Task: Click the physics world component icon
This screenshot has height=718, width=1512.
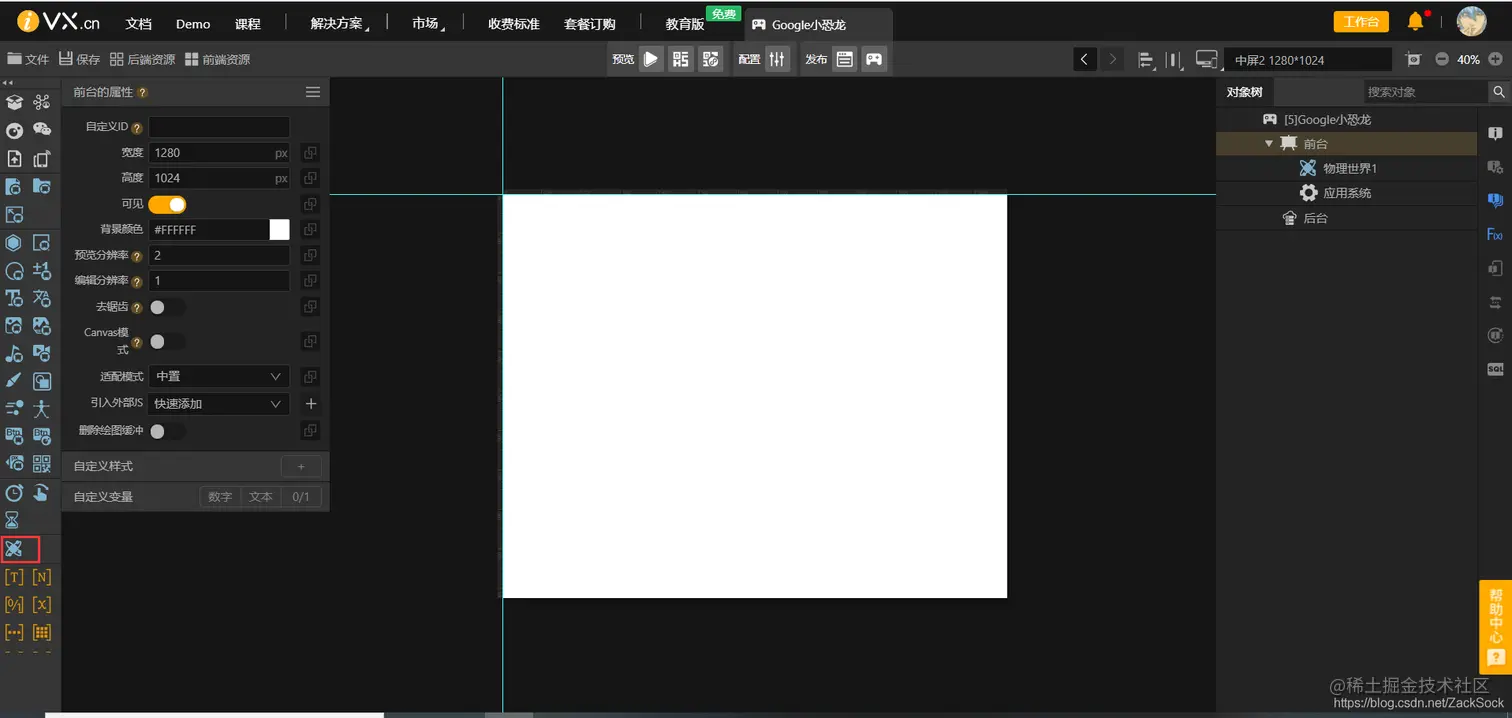Action: click(15, 549)
